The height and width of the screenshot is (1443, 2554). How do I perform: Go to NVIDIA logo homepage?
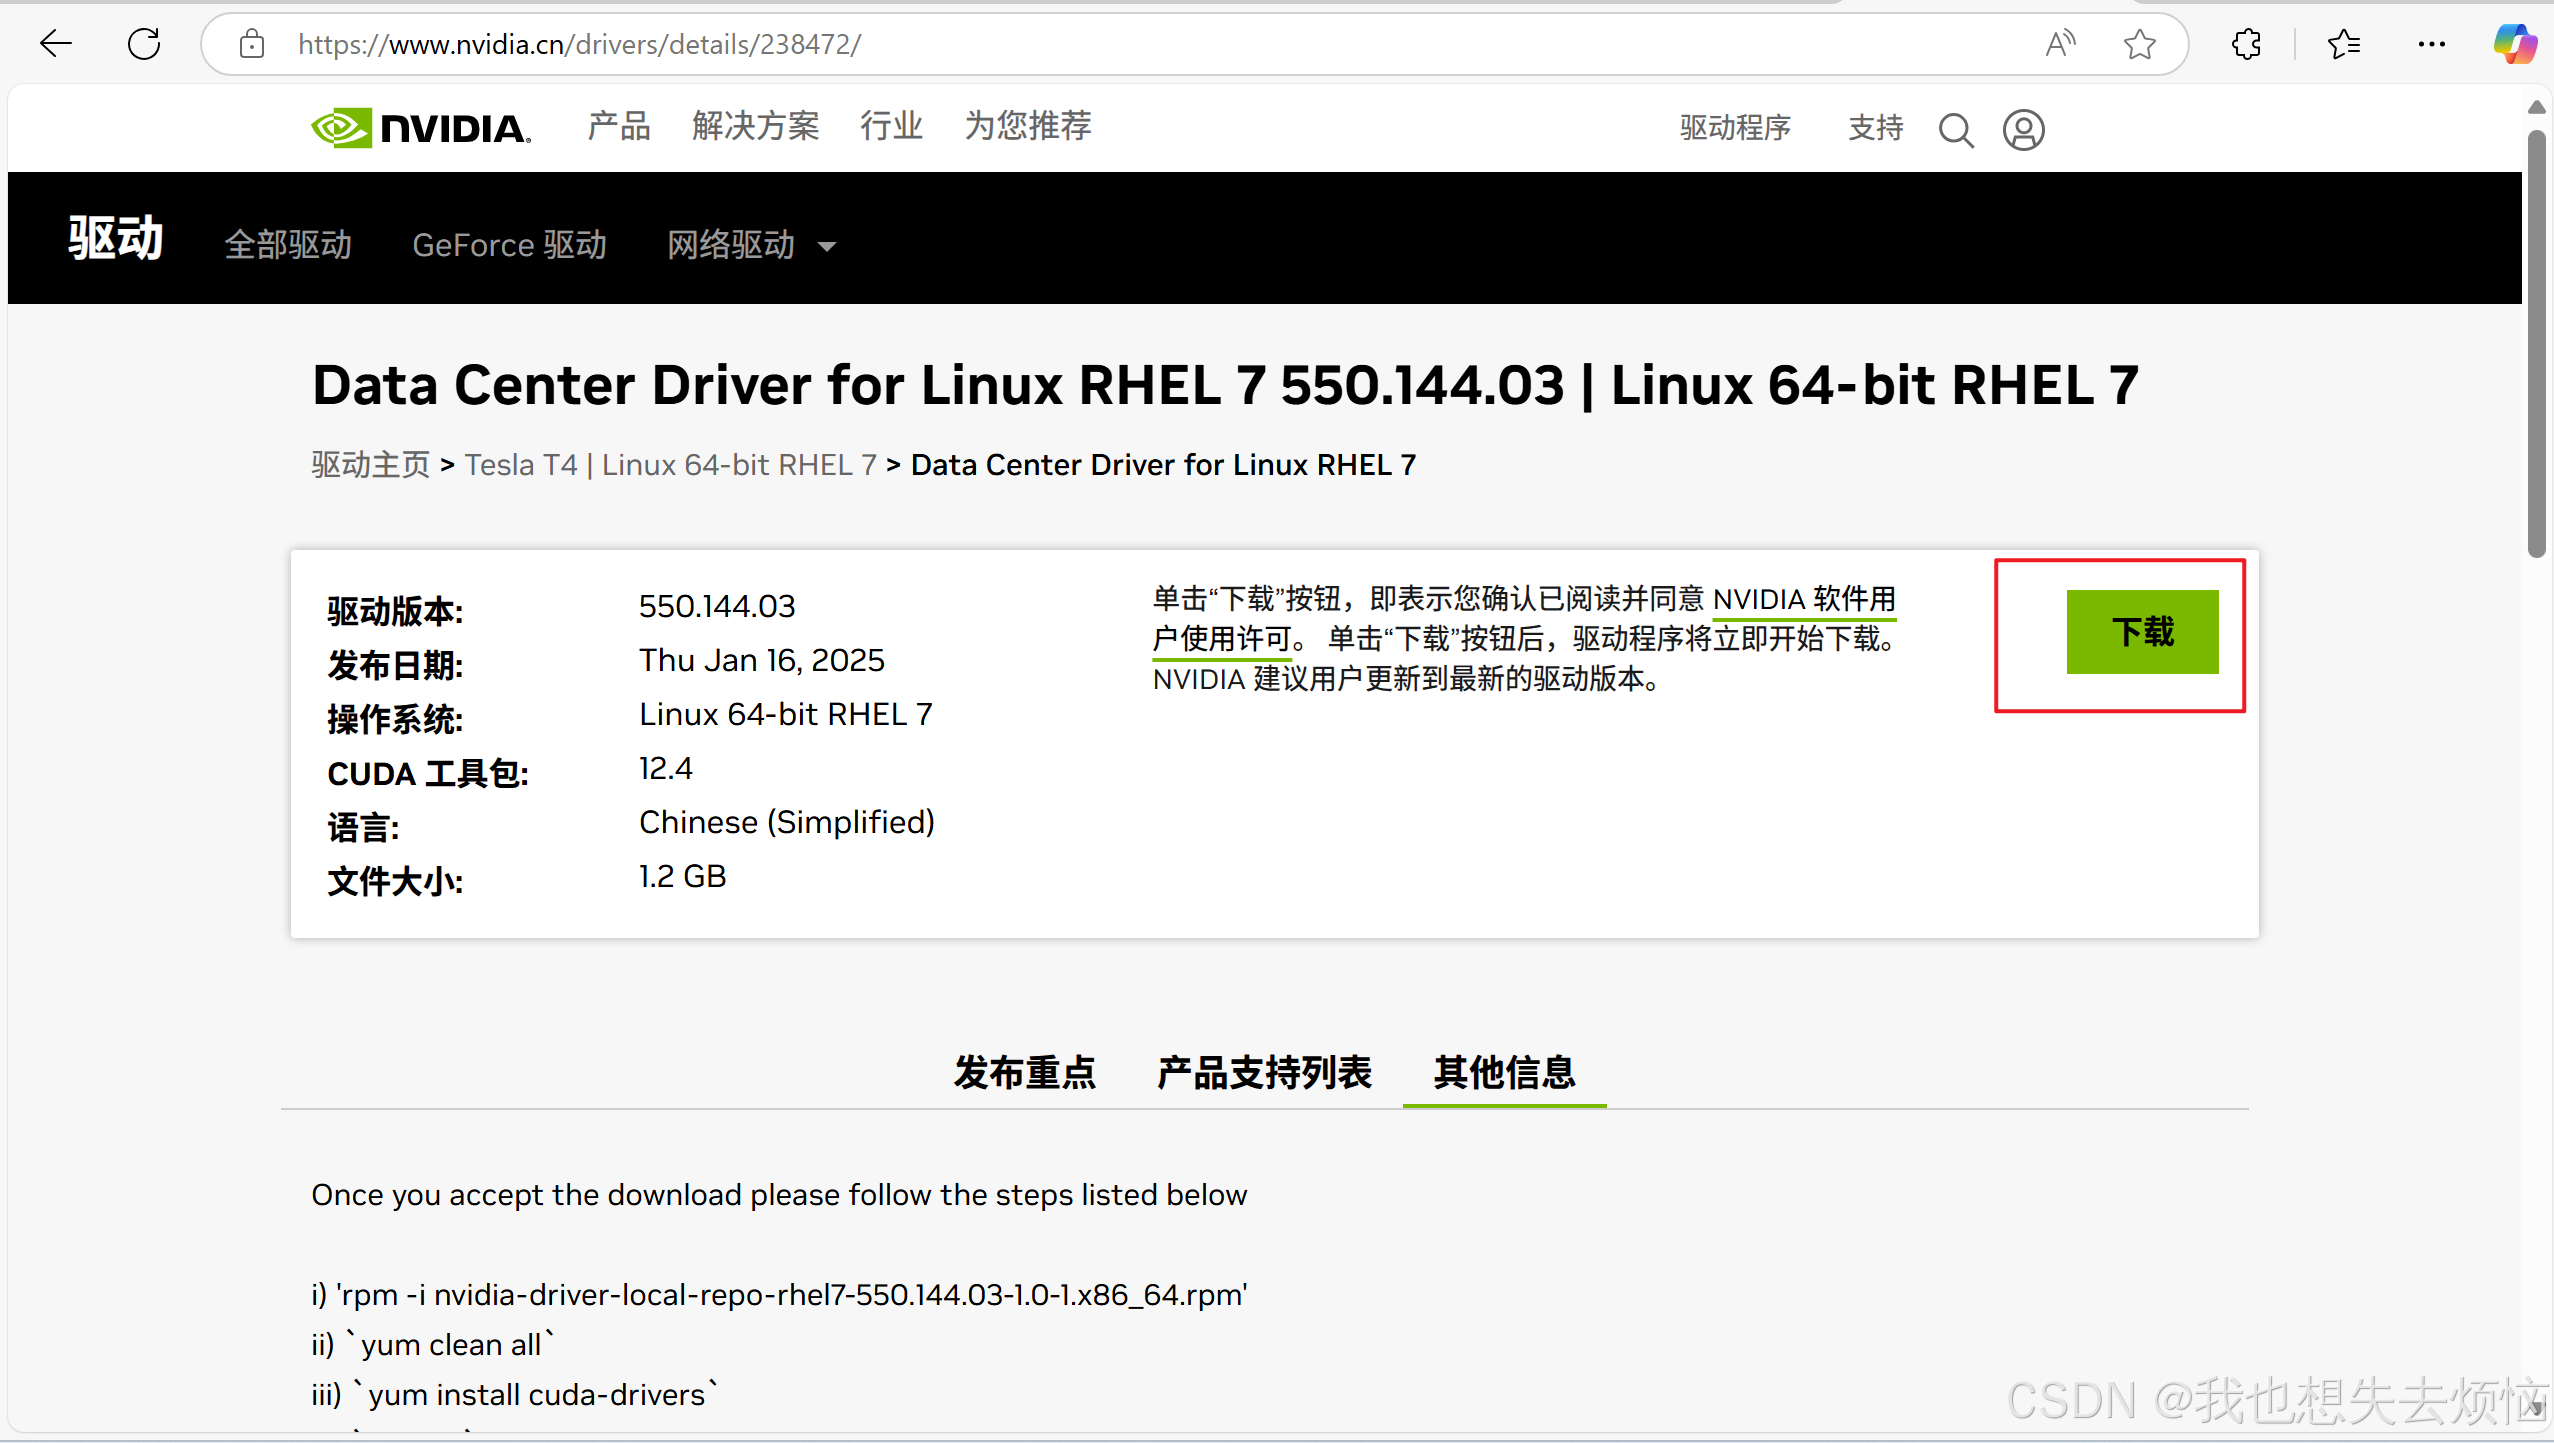coord(421,128)
